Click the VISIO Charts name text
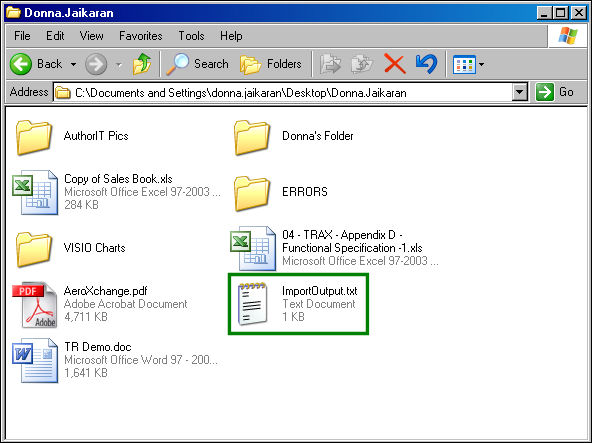The width and height of the screenshot is (592, 443). (94, 248)
